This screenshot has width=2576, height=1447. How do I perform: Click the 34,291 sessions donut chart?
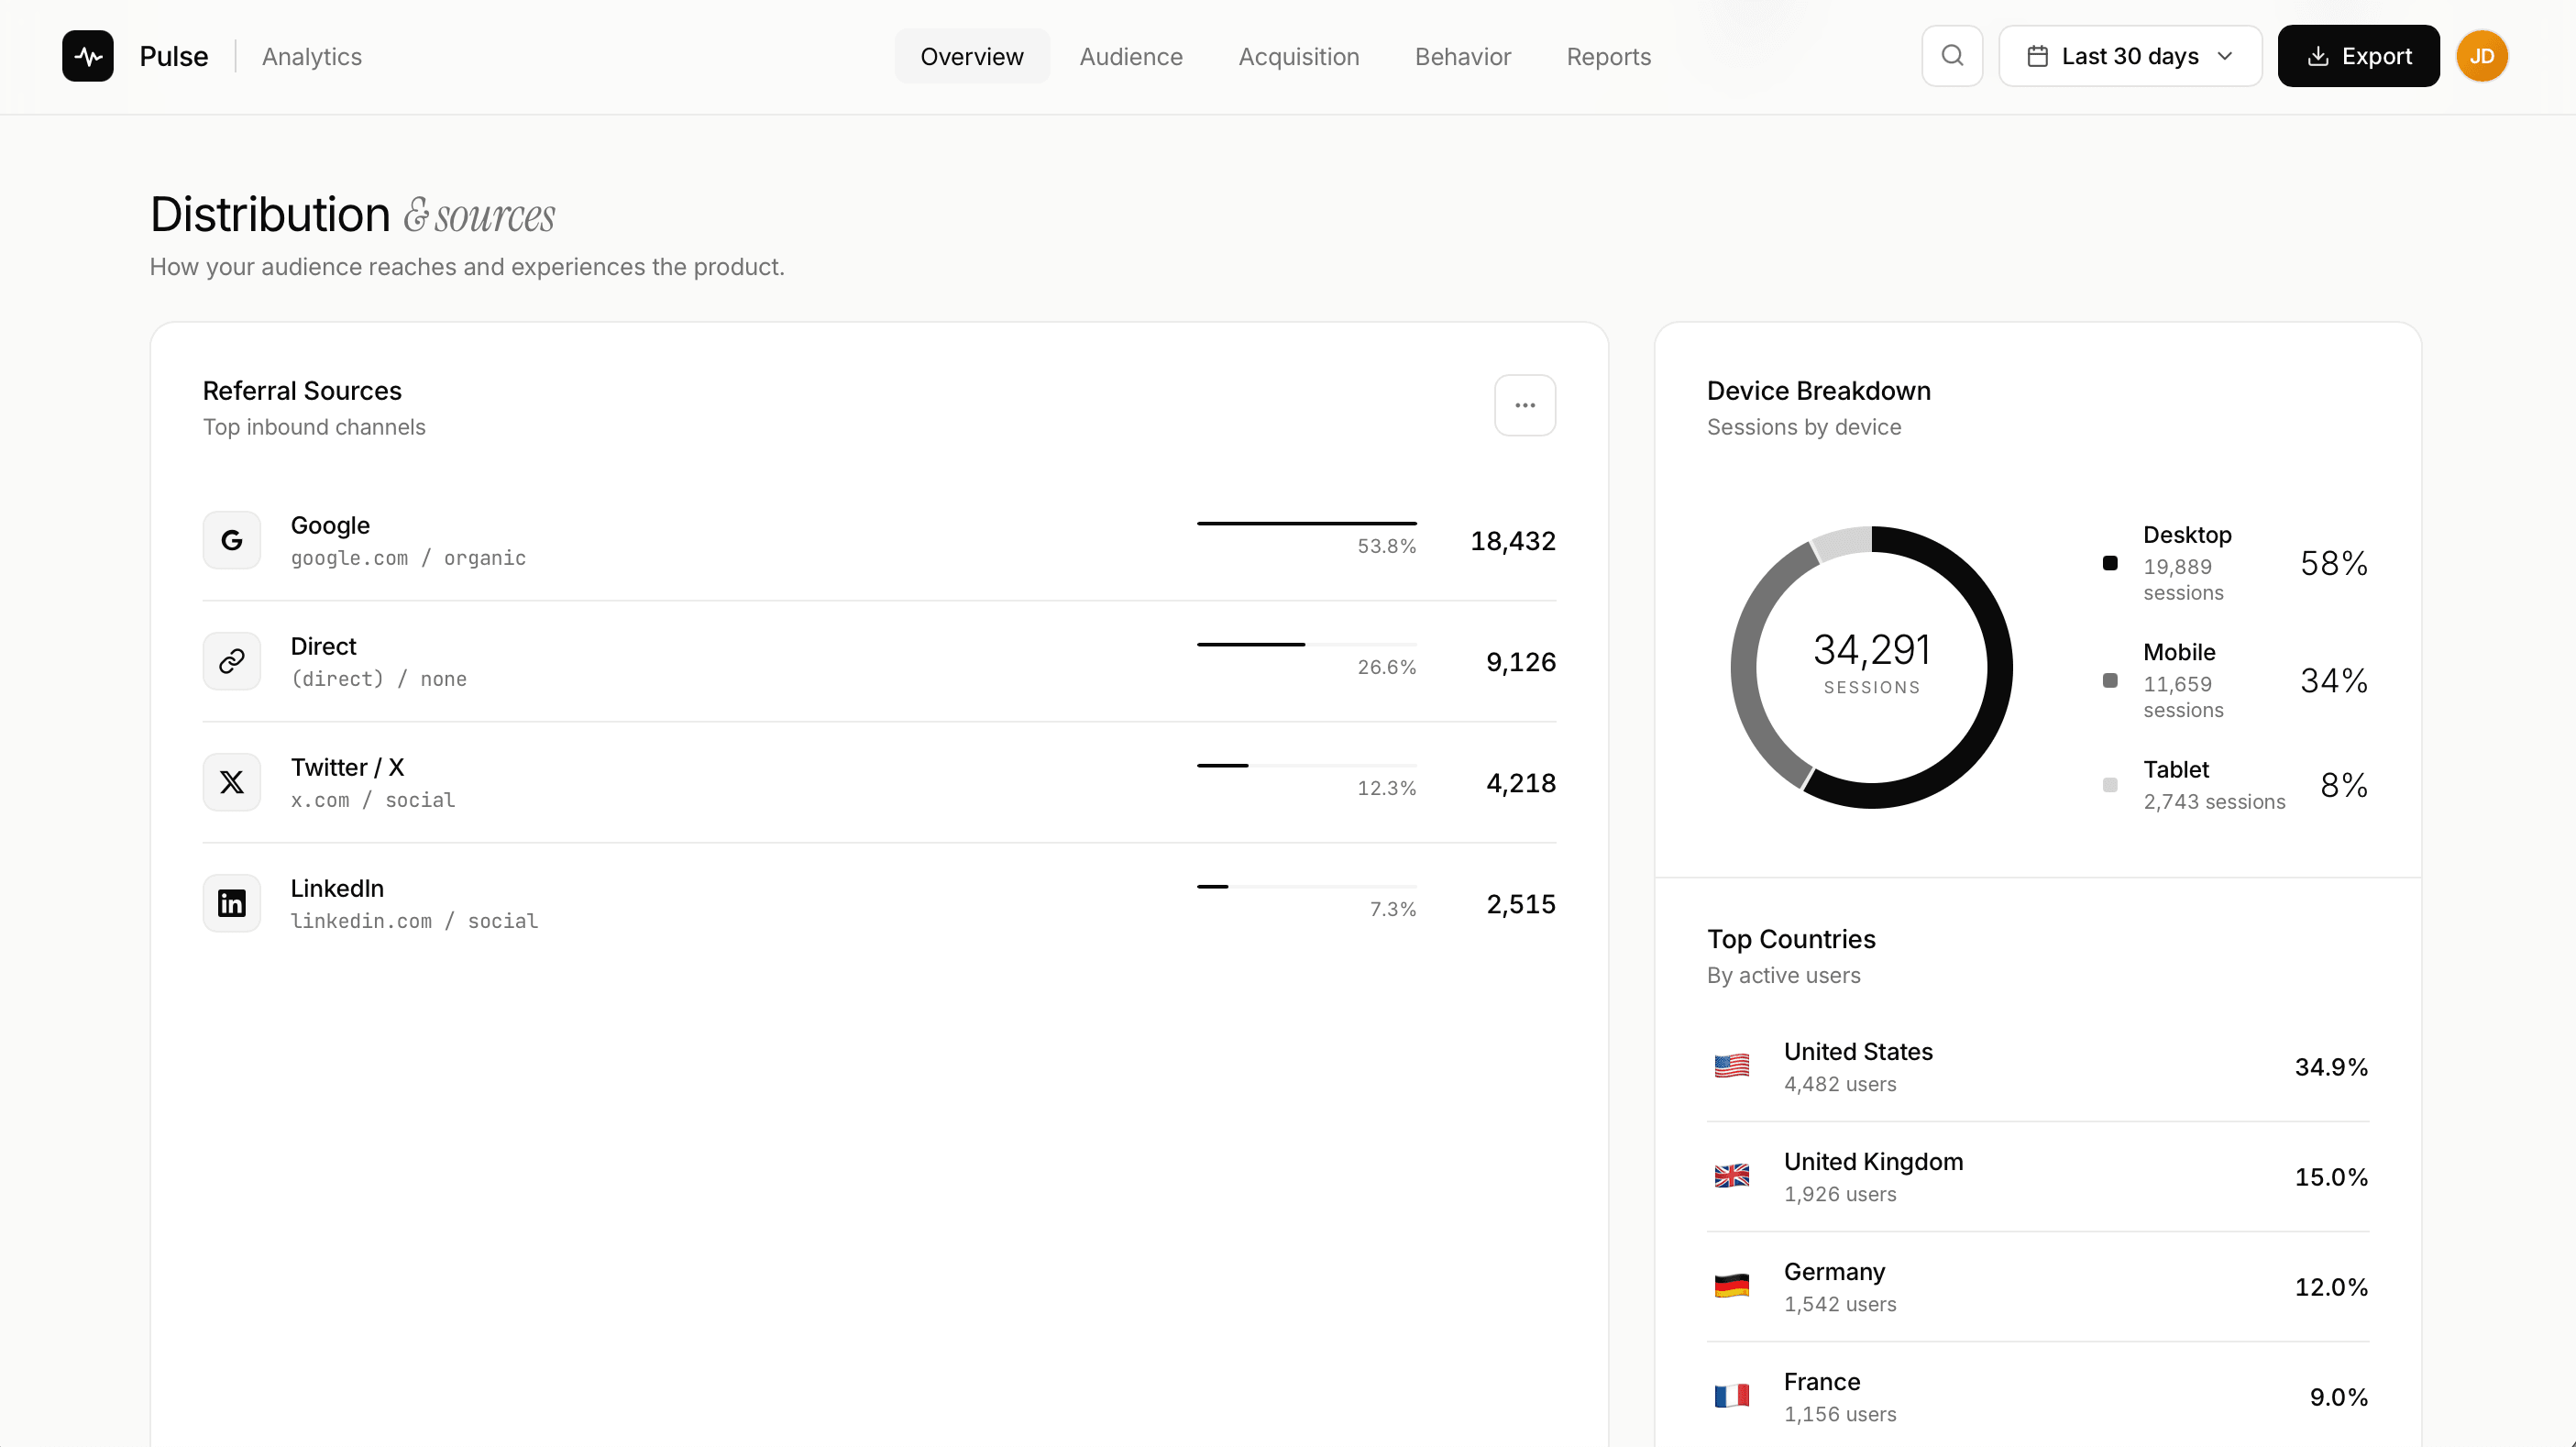click(1871, 667)
